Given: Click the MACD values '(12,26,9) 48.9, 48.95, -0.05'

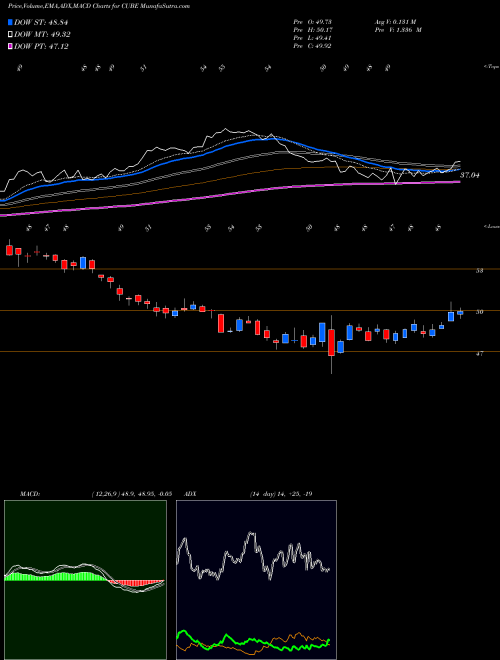Looking at the screenshot, I should pos(131,494).
